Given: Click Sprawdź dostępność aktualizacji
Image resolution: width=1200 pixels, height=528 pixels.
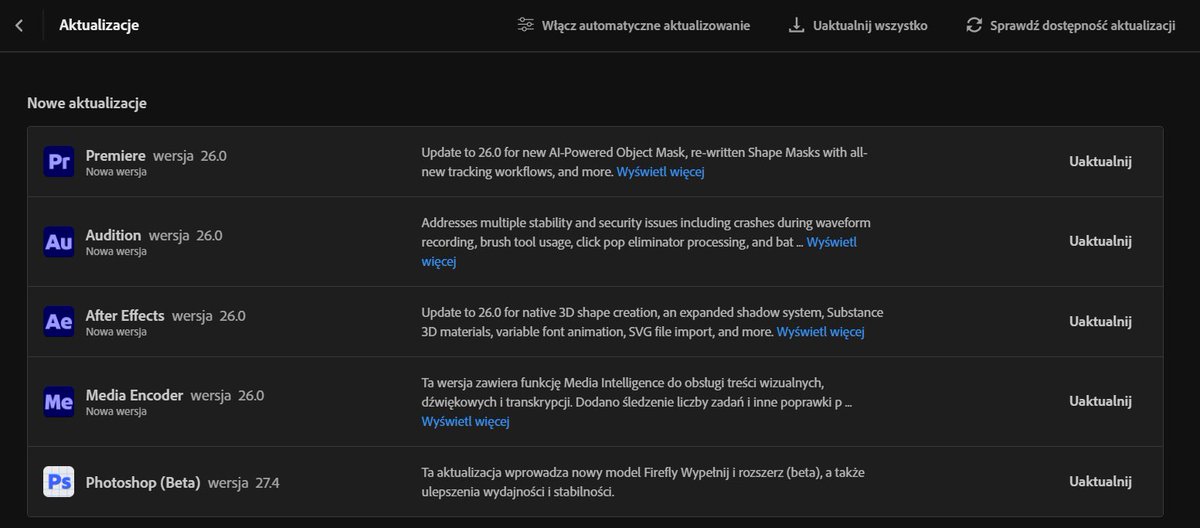Looking at the screenshot, I should 1071,25.
